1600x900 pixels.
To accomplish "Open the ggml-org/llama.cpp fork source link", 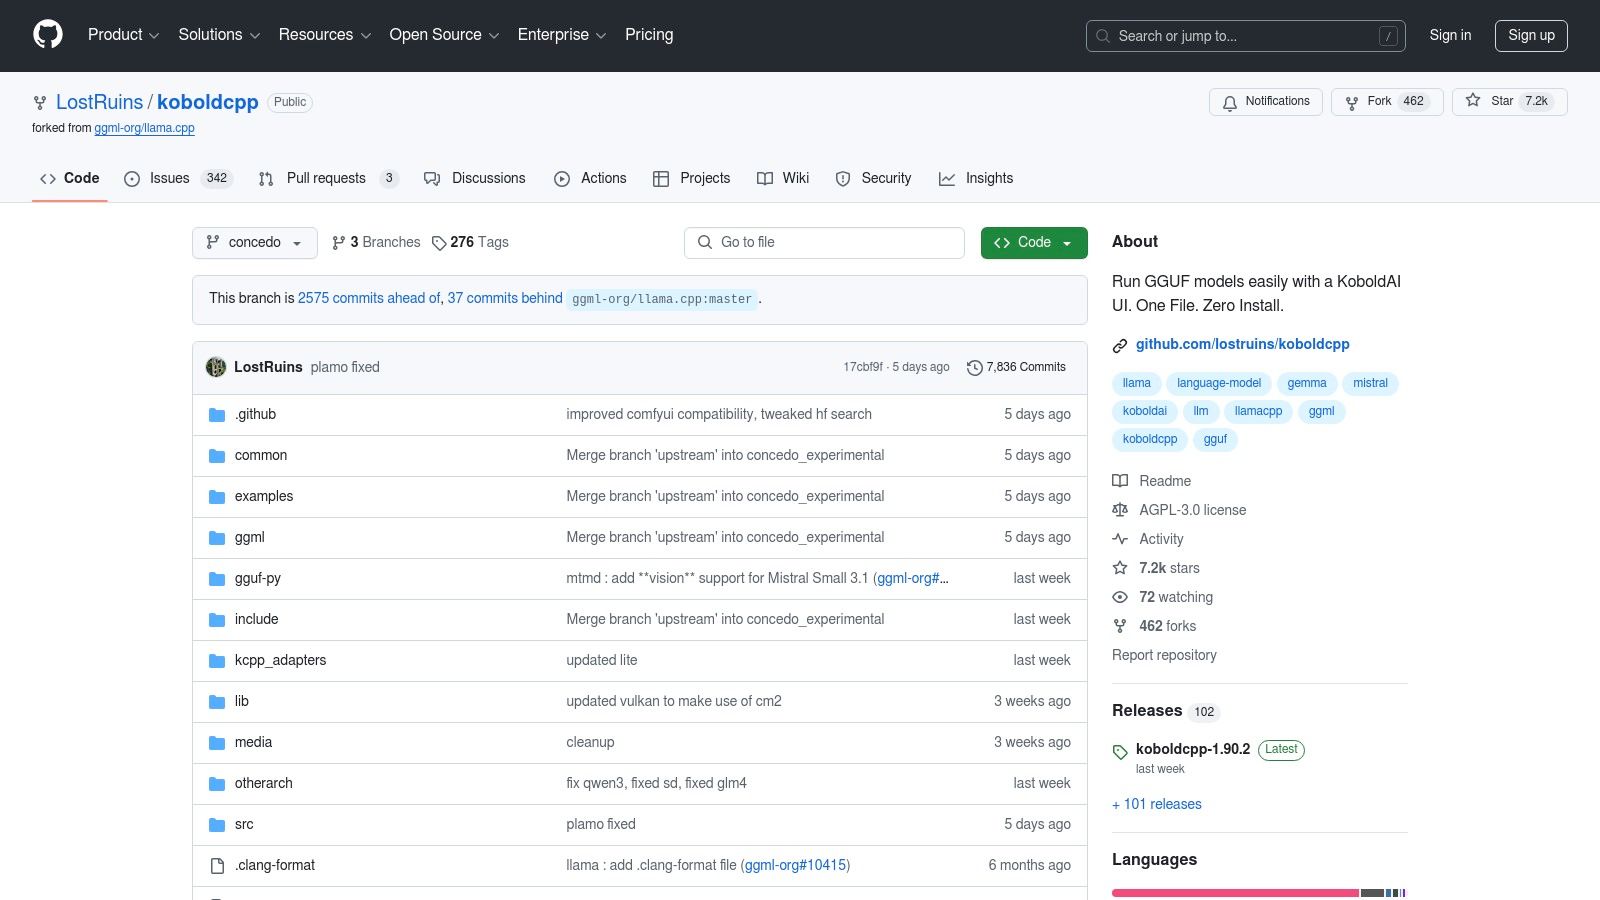I will point(144,128).
